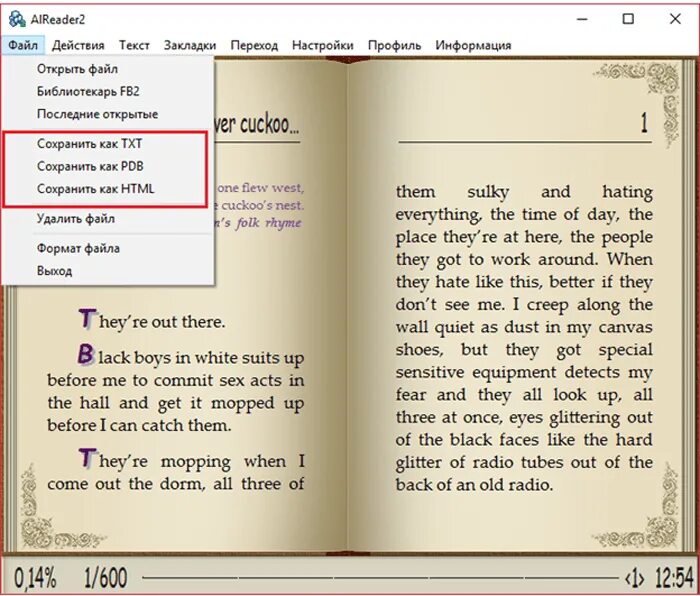
Task: Click the "They're out there." line
Action: tap(152, 321)
